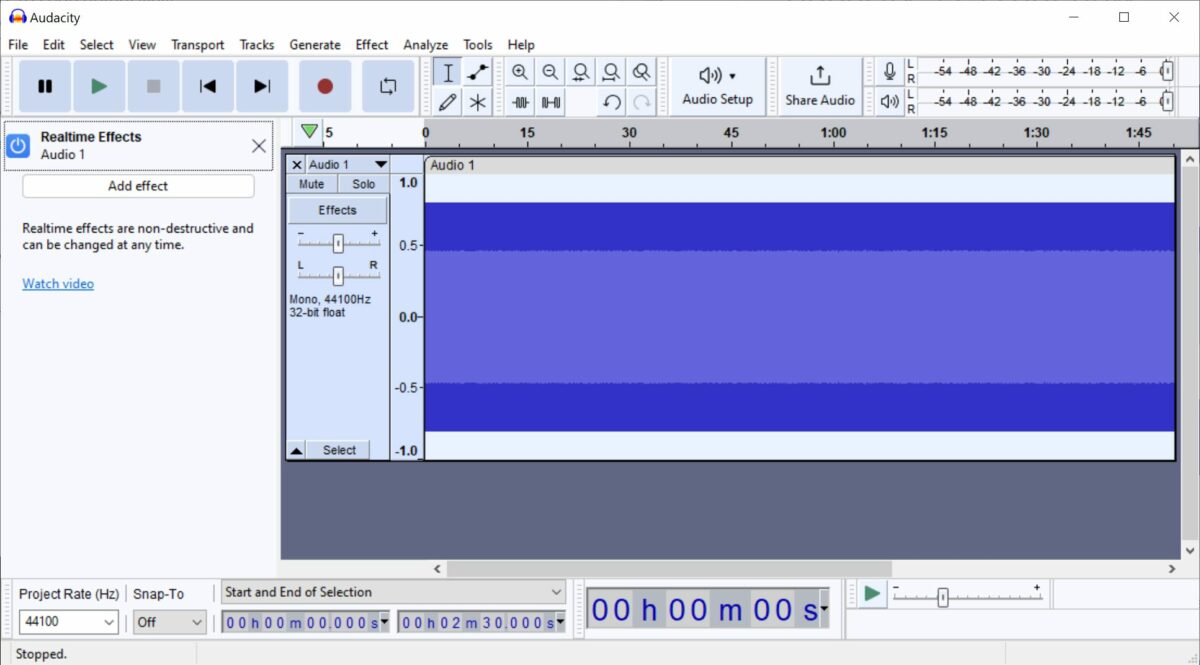Open the Snap-To dropdown
Image resolution: width=1200 pixels, height=665 pixels.
[168, 622]
